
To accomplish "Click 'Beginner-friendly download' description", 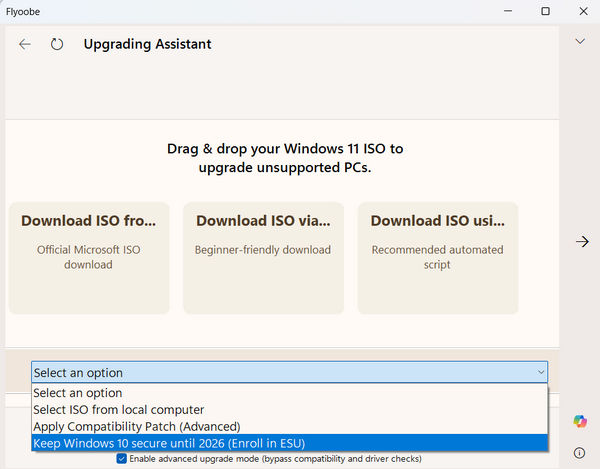I will [263, 250].
